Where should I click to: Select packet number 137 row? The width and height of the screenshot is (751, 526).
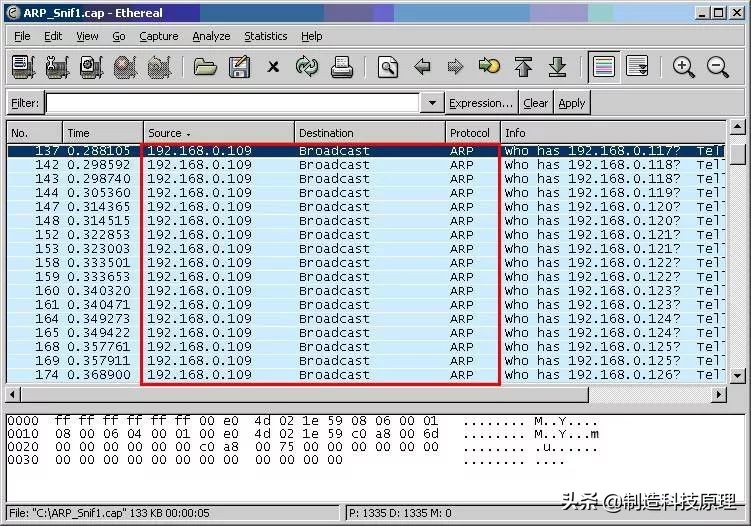[366, 151]
